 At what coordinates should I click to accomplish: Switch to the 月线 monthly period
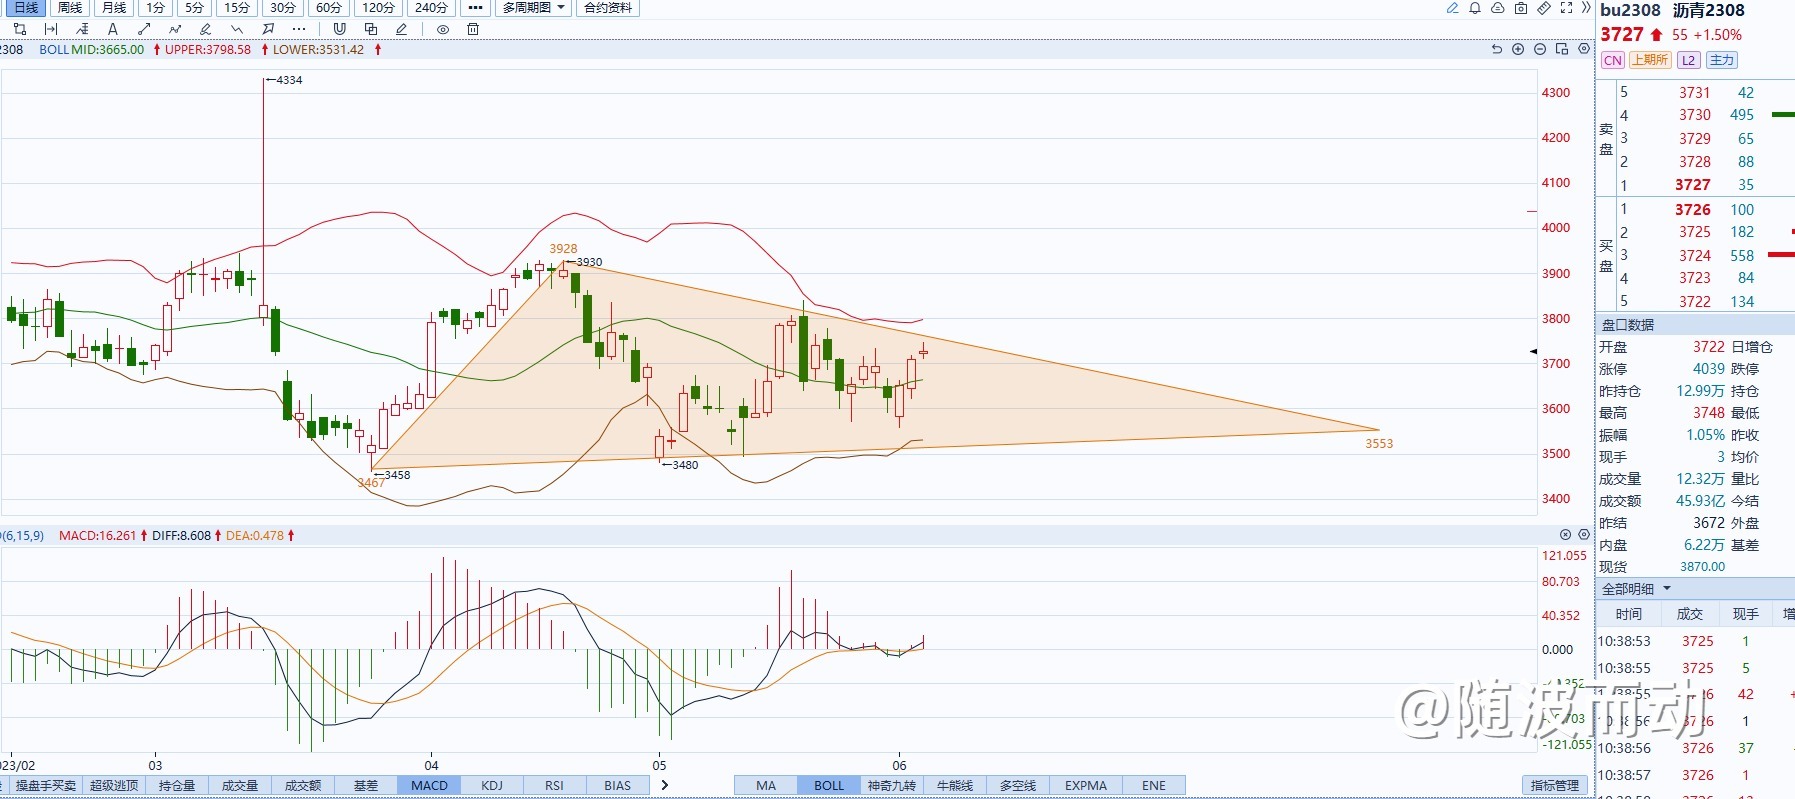coord(114,8)
